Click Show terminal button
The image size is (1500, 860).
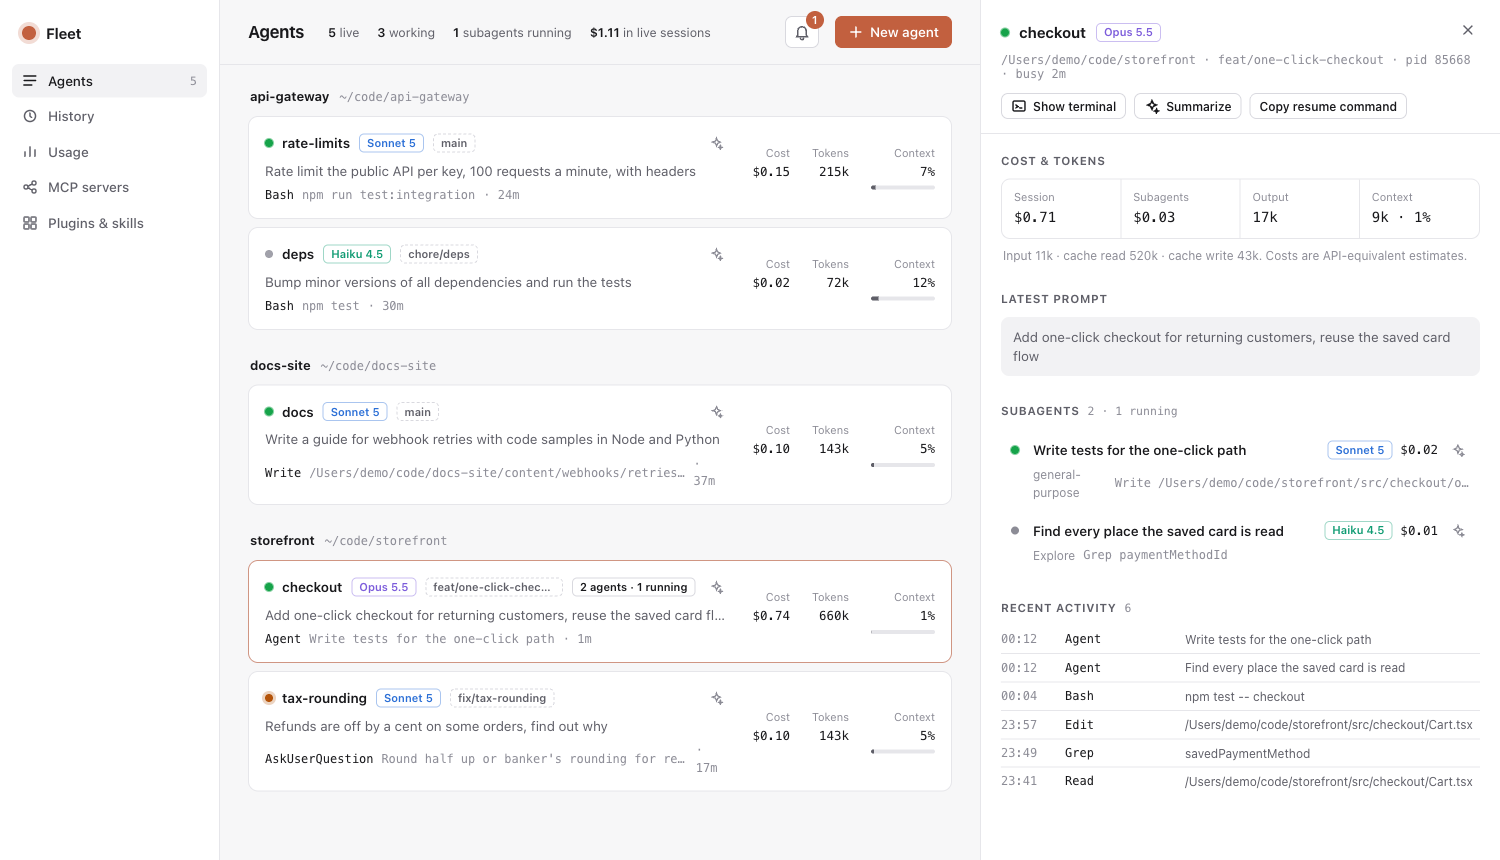1063,106
